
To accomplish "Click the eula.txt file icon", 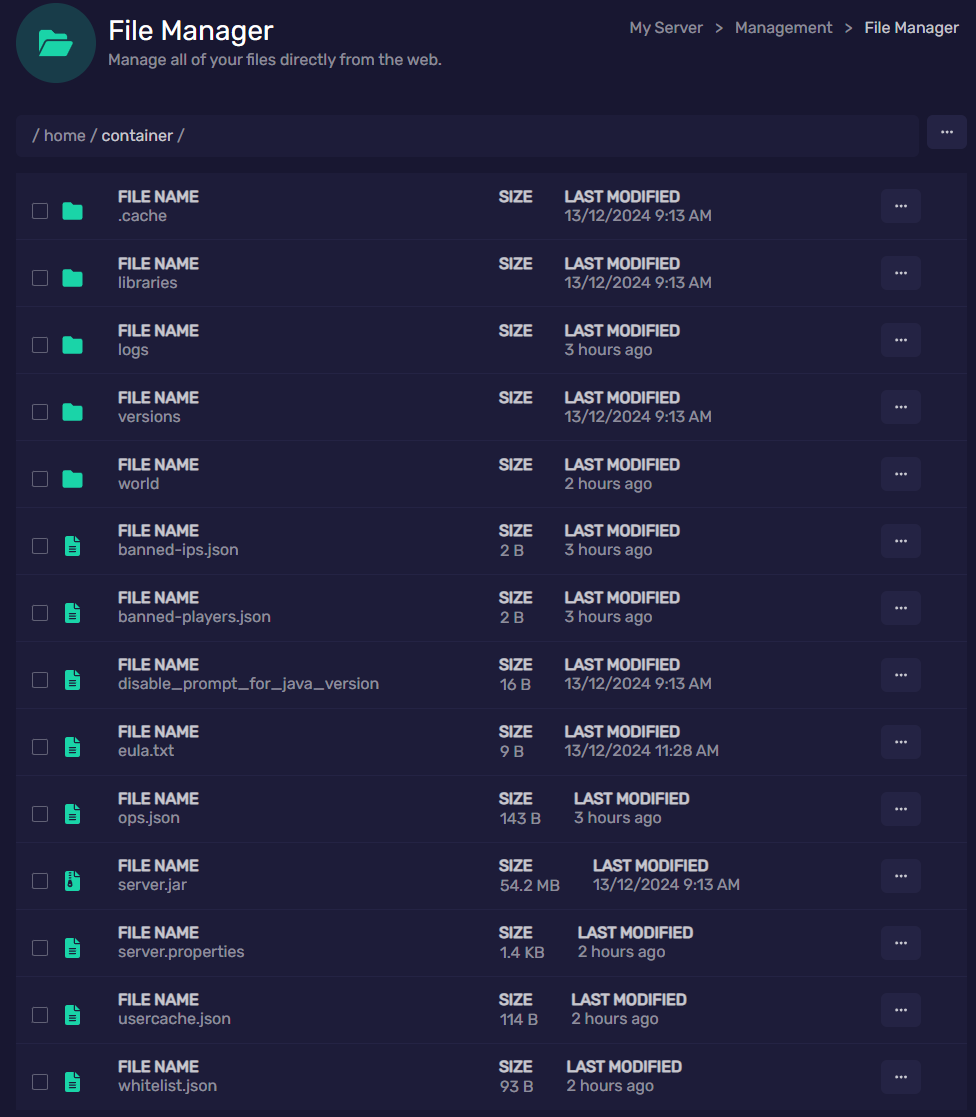I will tap(72, 747).
